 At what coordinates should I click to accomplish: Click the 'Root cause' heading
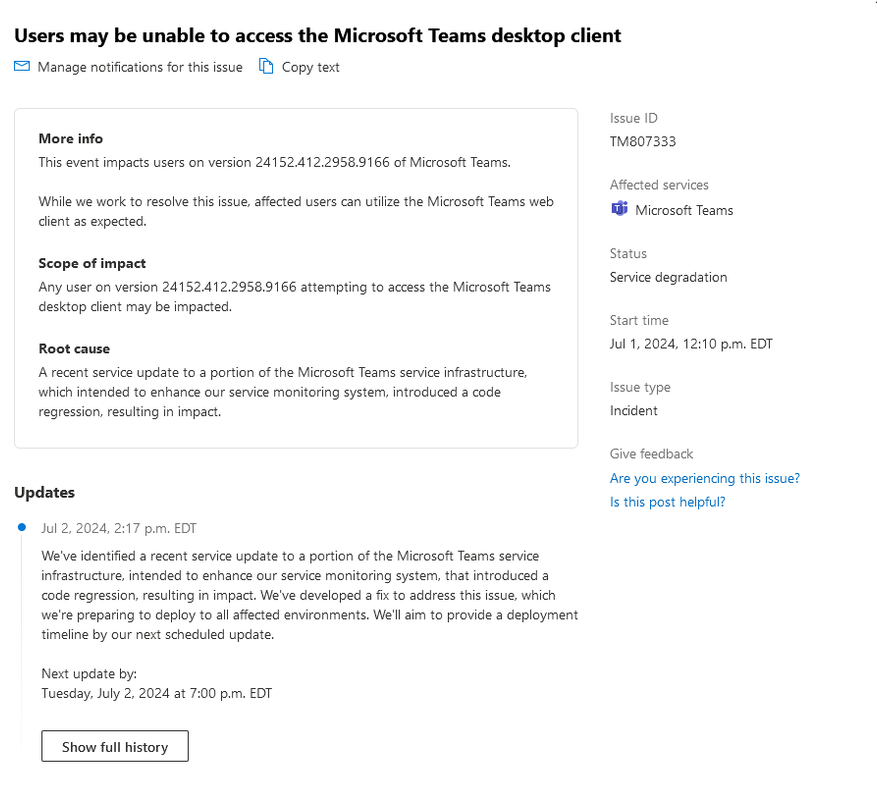(74, 349)
